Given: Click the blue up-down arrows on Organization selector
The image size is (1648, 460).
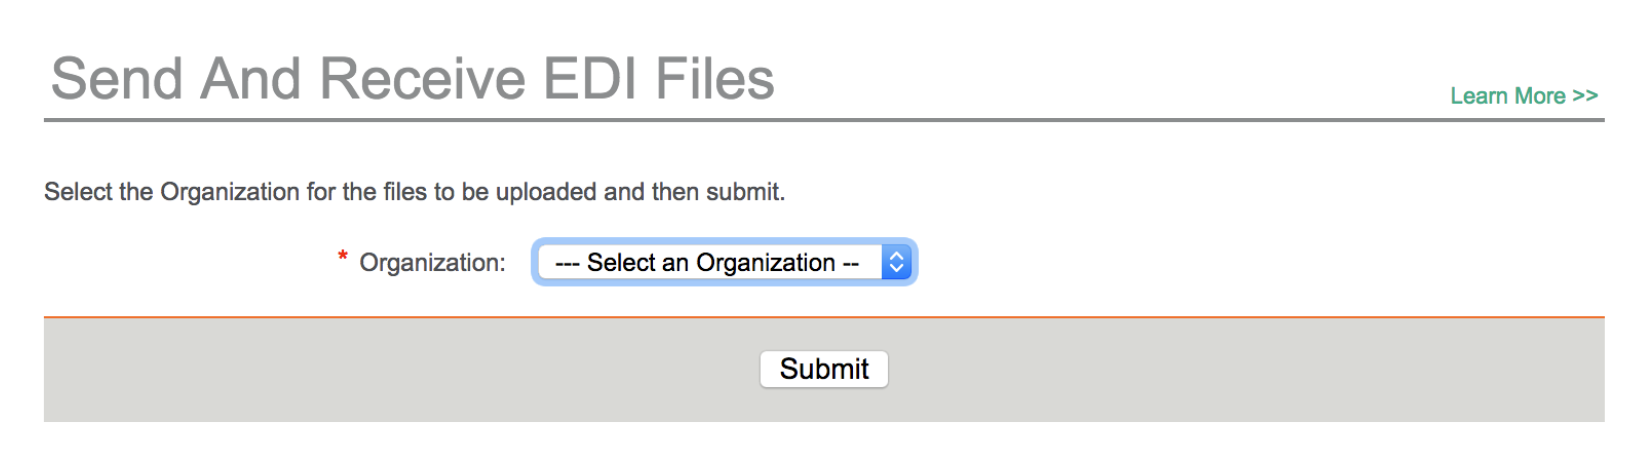Looking at the screenshot, I should tap(896, 262).
